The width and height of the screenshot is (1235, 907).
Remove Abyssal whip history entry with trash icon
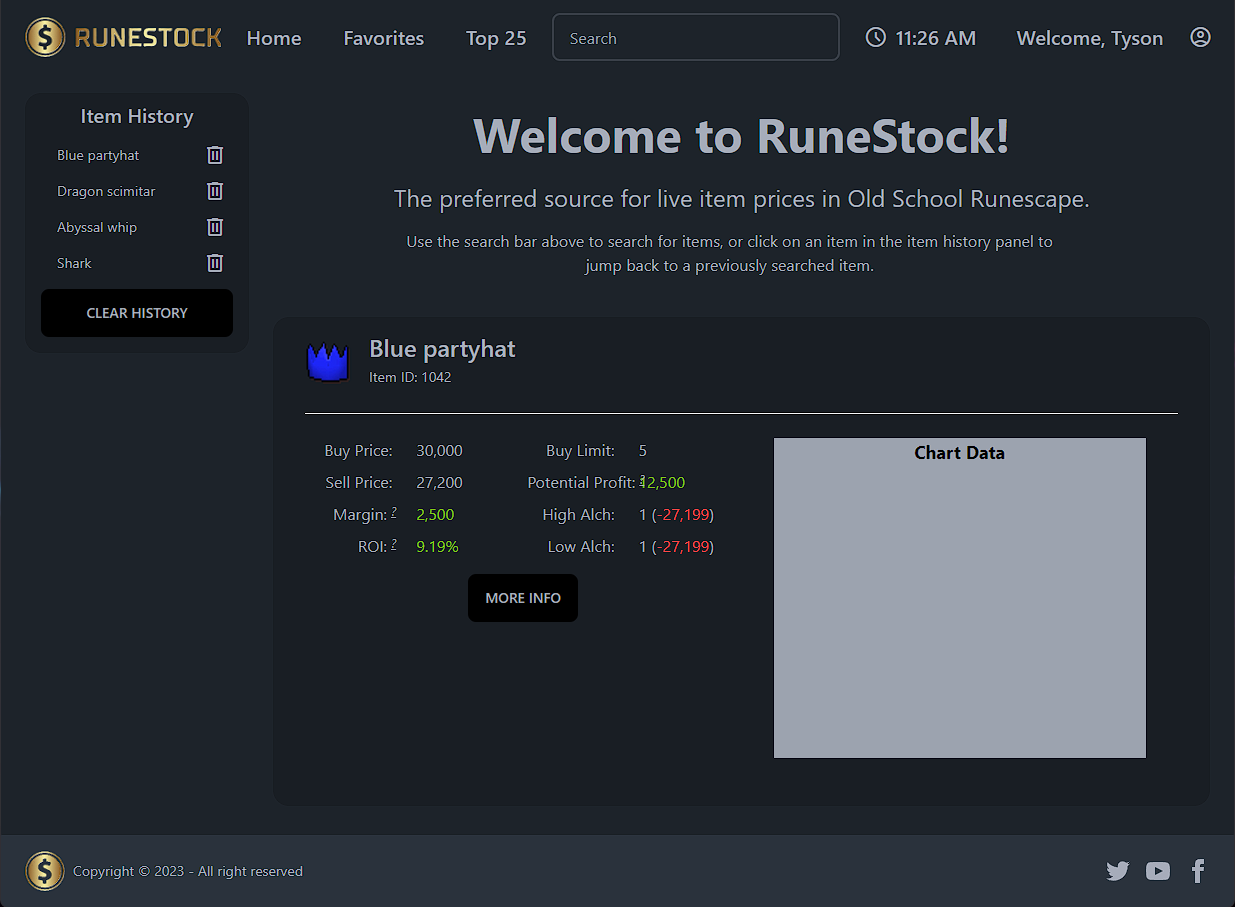[x=215, y=227]
